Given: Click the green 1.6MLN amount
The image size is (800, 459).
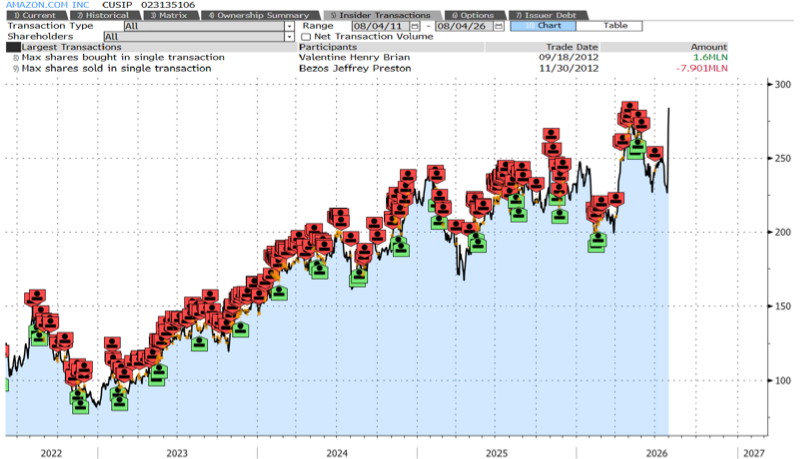Looking at the screenshot, I should pyautogui.click(x=710, y=58).
